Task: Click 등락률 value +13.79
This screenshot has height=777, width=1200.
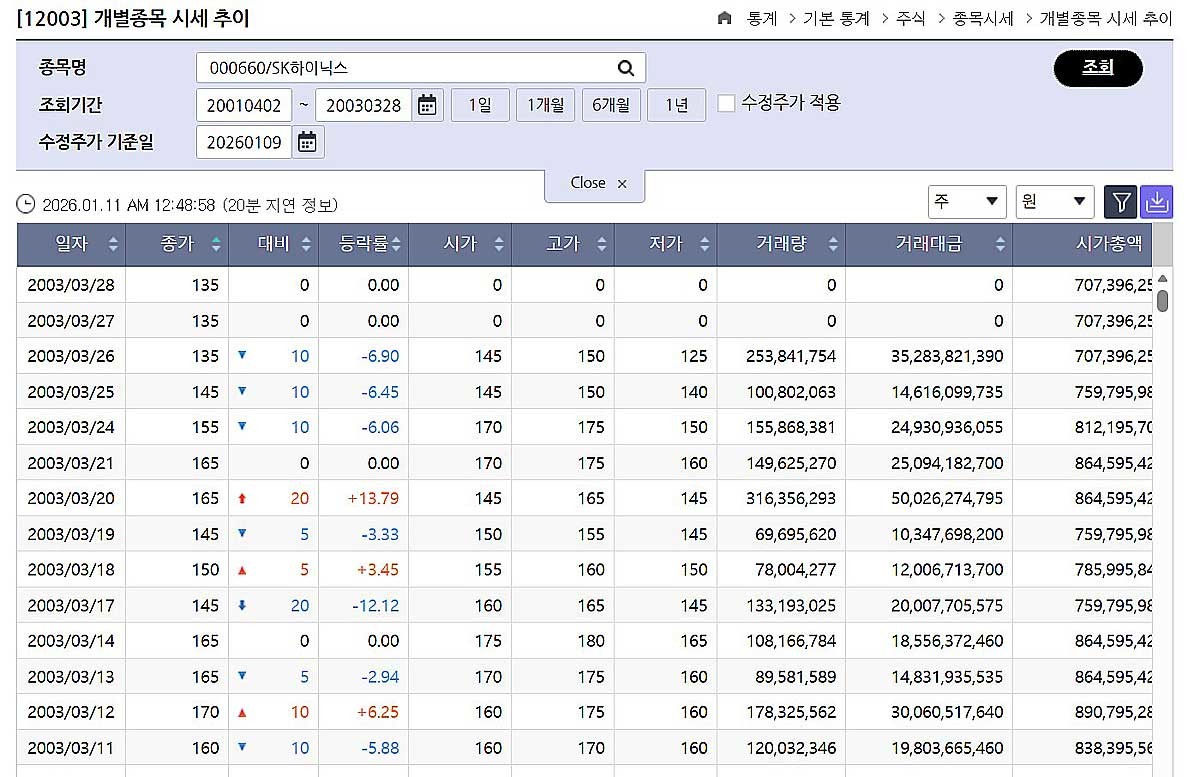Action: click(x=373, y=498)
